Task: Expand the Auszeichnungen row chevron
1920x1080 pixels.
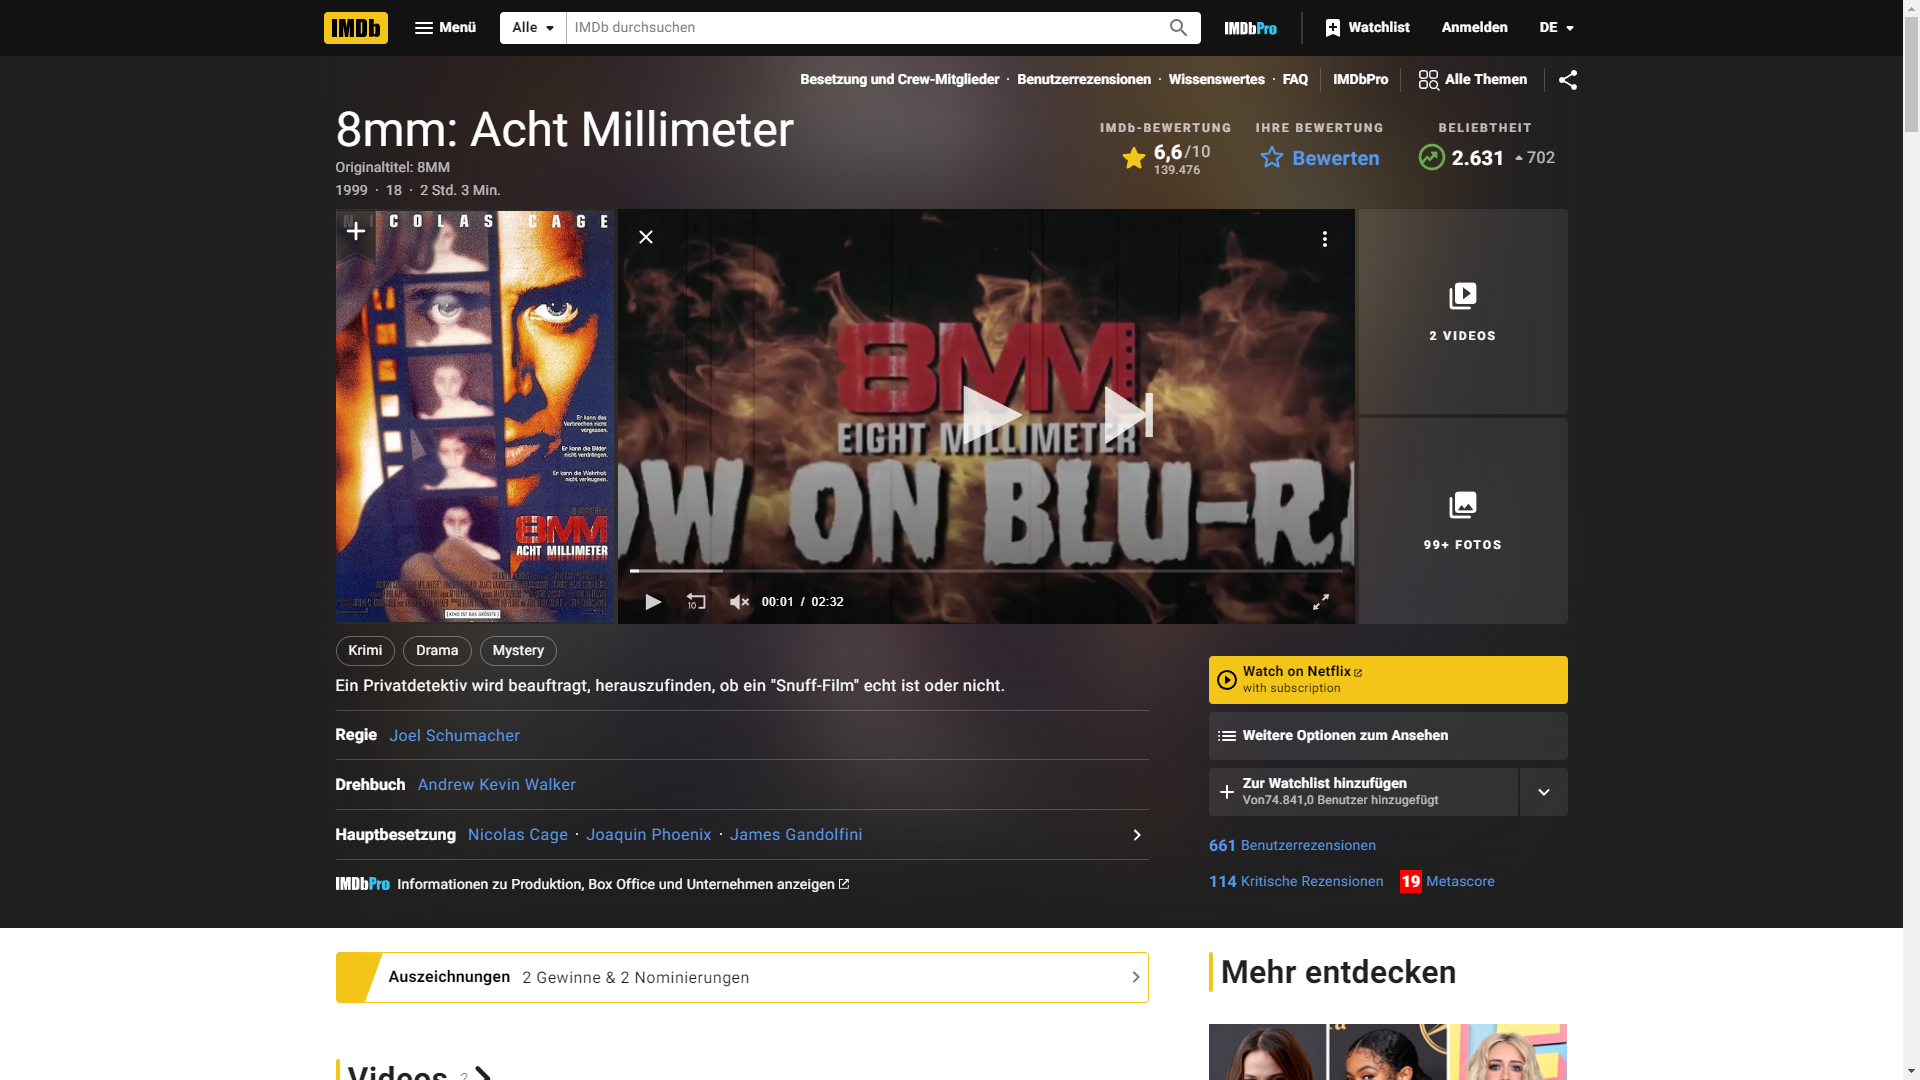Action: point(1136,978)
